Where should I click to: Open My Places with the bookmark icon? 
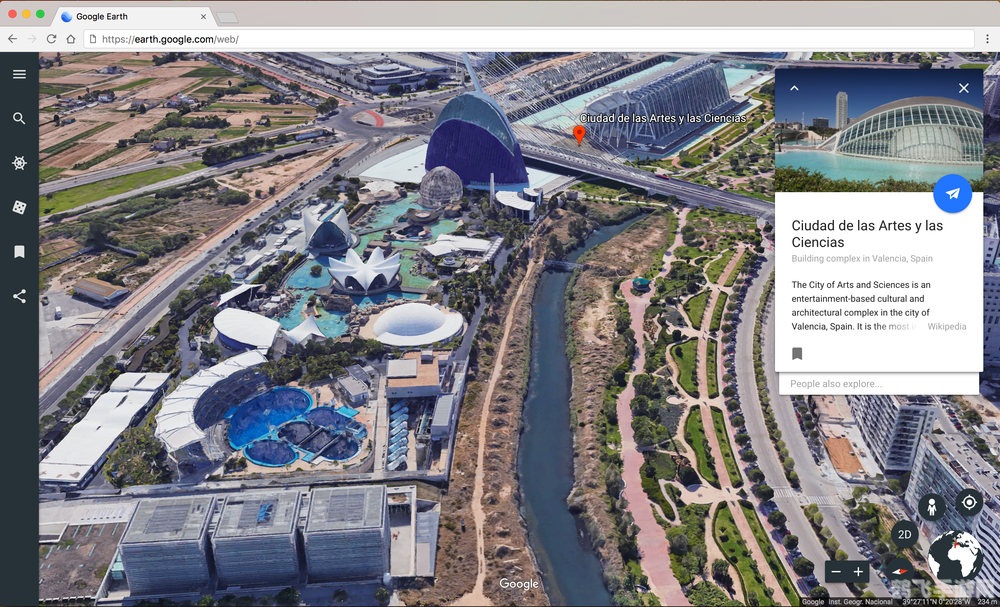pos(19,251)
